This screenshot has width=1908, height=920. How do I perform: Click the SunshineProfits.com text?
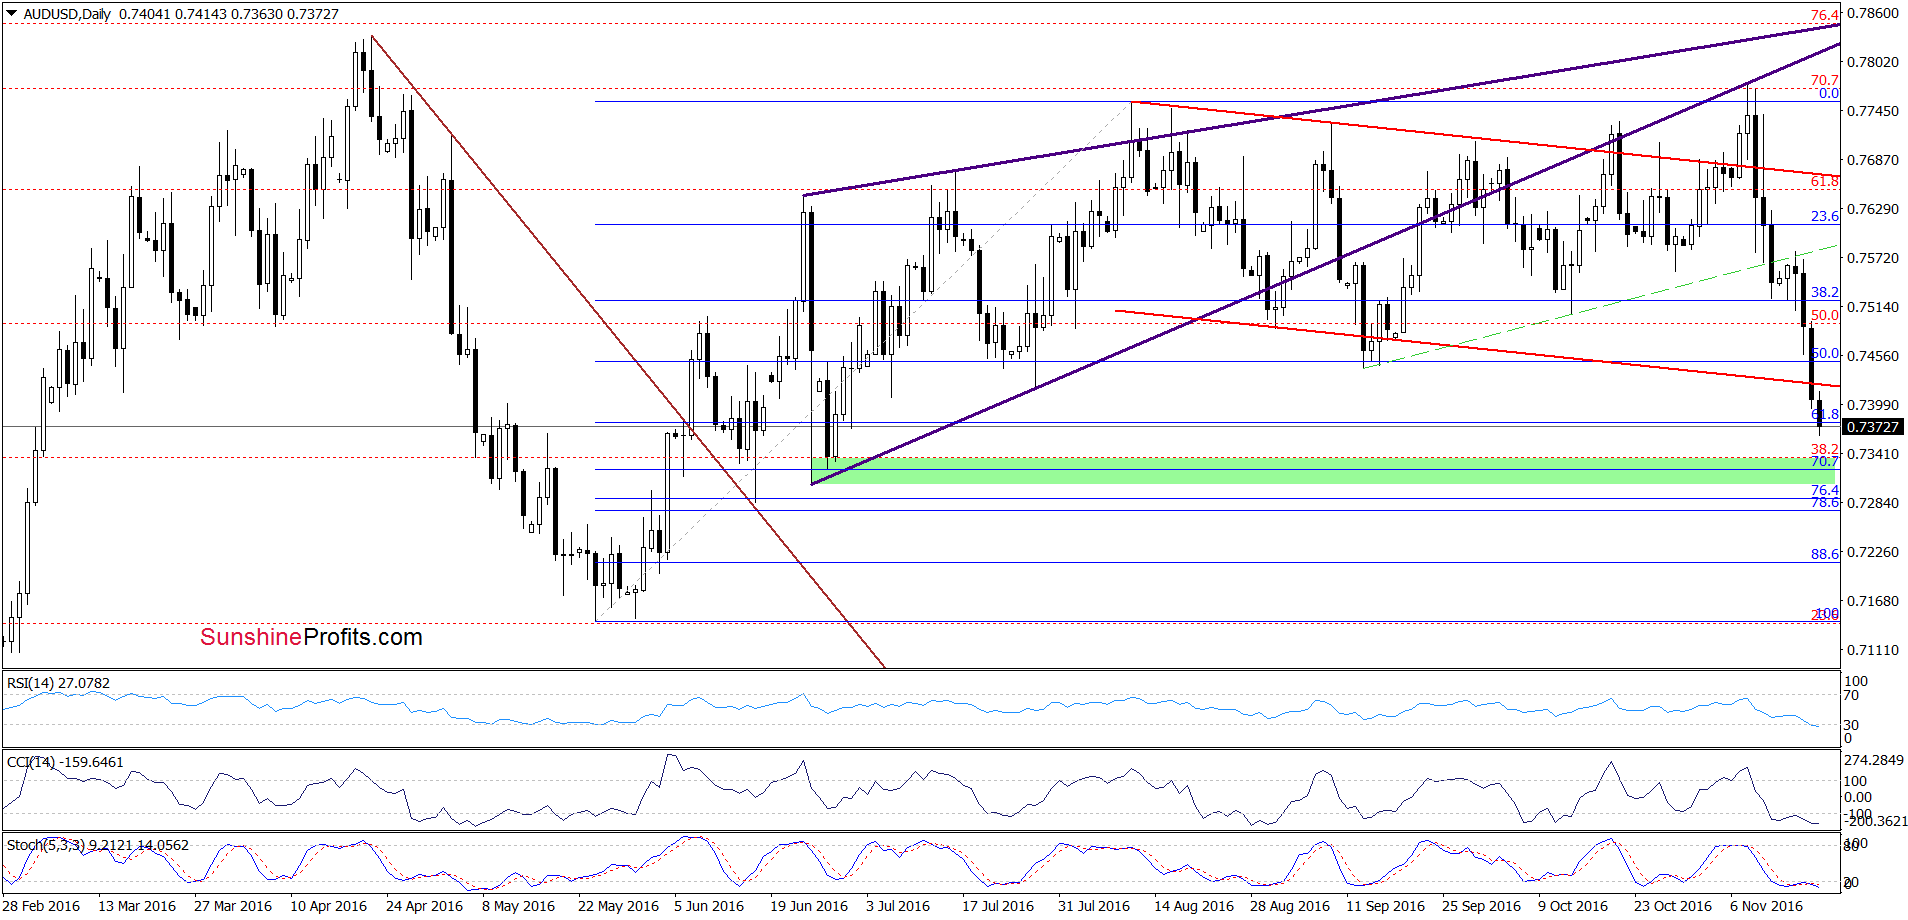point(311,637)
